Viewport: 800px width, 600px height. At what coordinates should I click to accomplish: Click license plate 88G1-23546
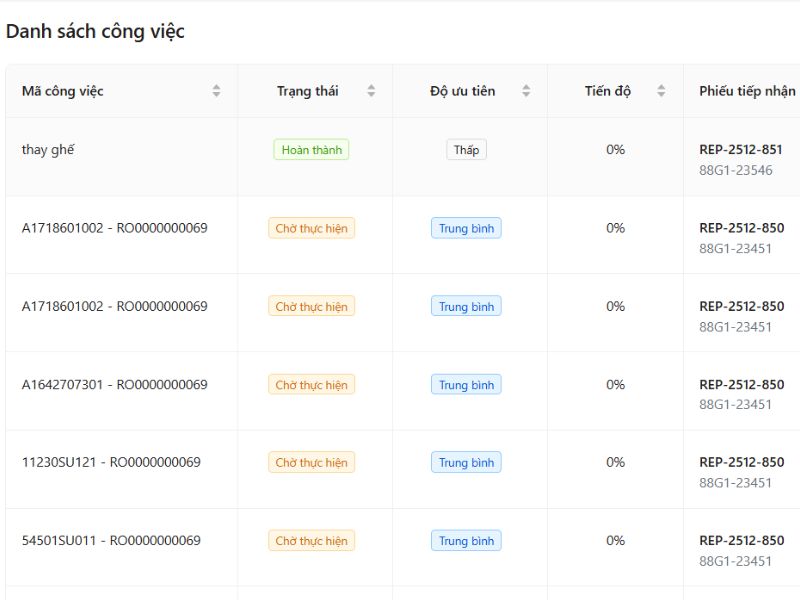pyautogui.click(x=735, y=171)
